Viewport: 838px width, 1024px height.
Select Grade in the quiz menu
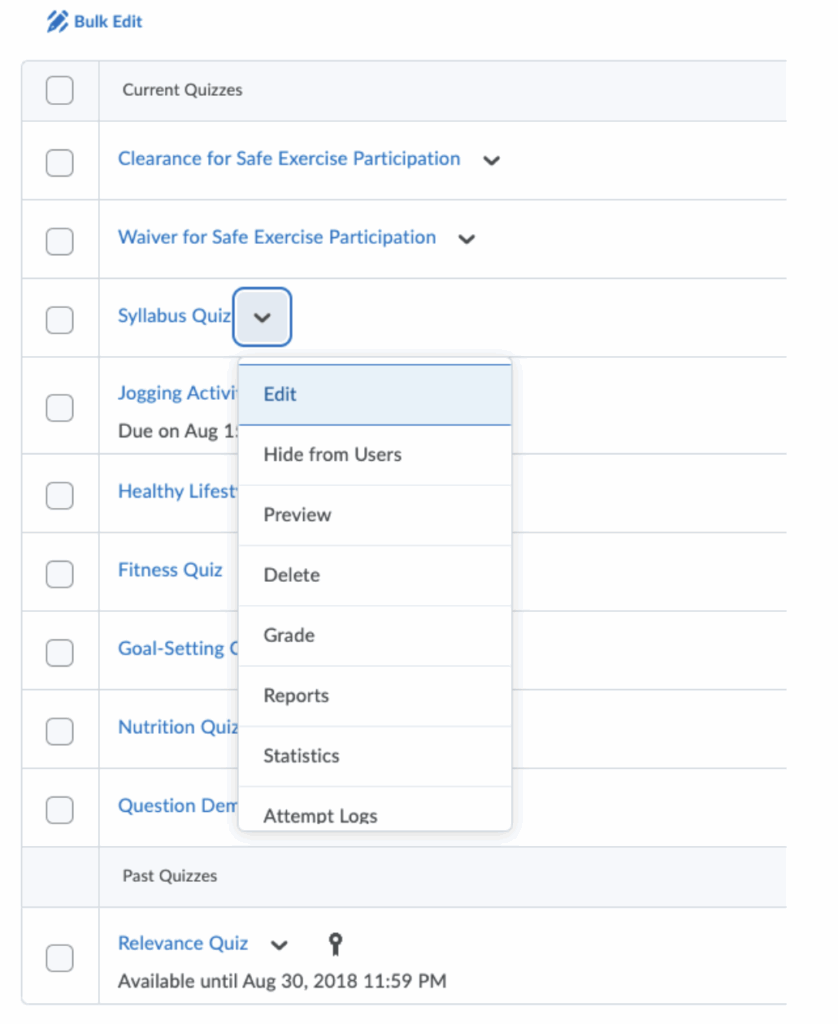[x=289, y=635]
